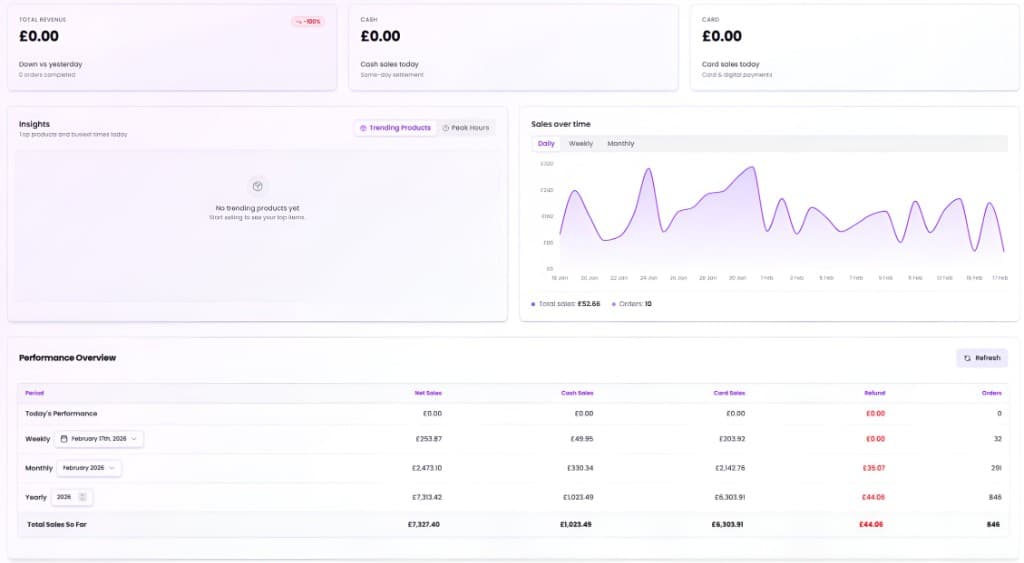
Task: Click the Cash card £0.00 amount
Action: pyautogui.click(x=381, y=37)
